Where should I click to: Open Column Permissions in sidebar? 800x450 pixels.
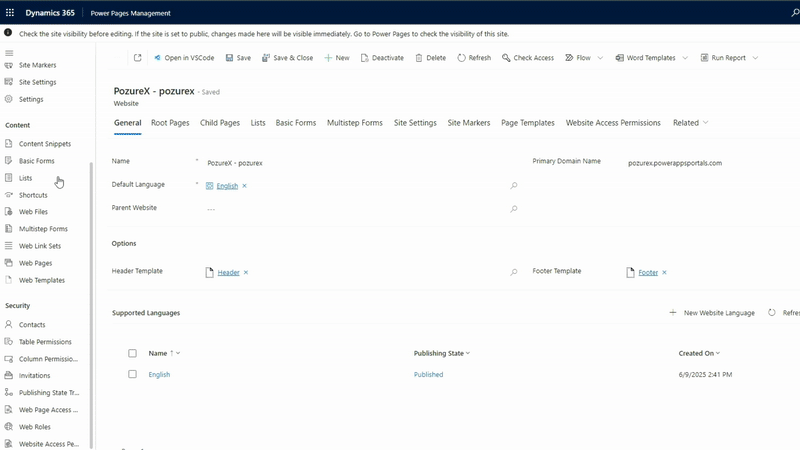(x=48, y=359)
